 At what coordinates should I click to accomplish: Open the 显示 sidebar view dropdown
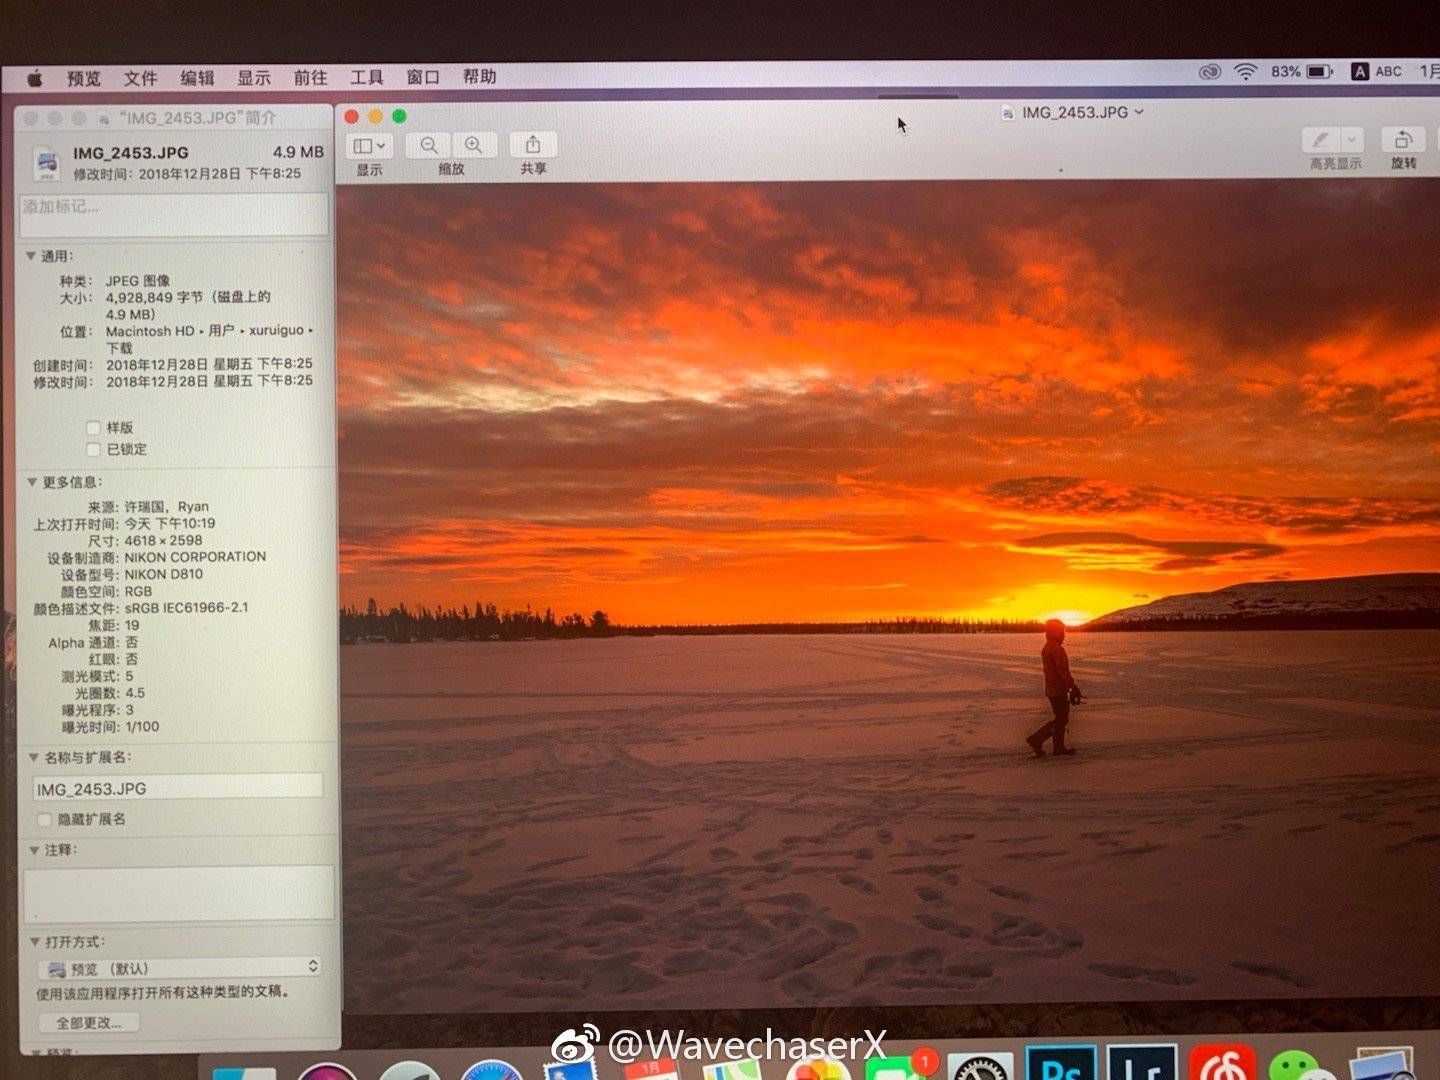369,146
